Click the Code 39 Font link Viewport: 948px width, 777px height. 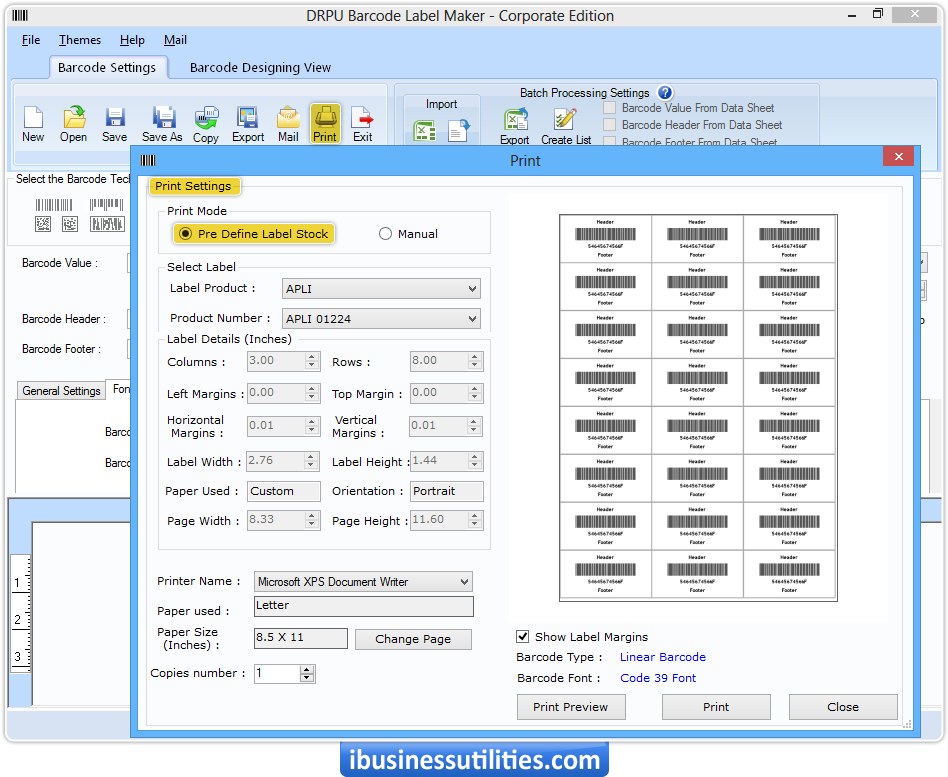coord(658,678)
